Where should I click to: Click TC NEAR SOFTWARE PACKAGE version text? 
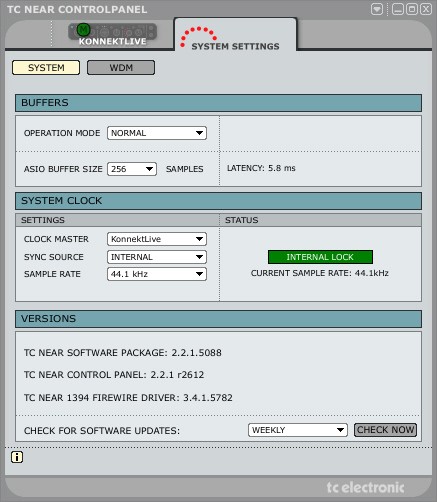123,353
